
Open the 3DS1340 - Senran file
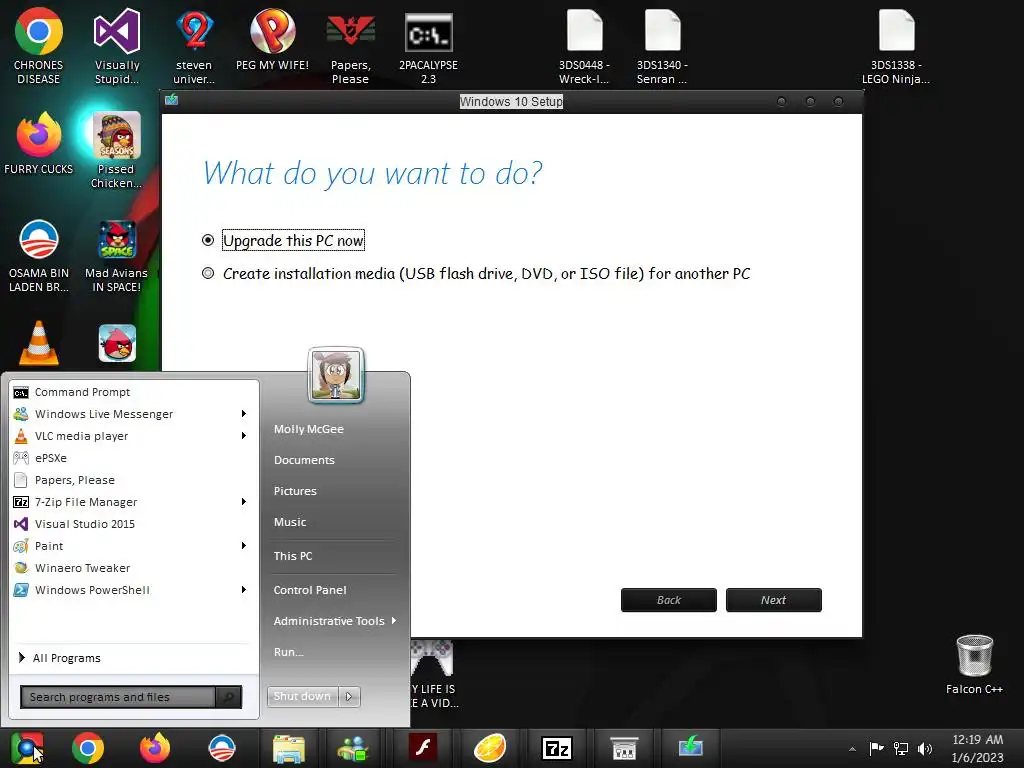coord(662,46)
